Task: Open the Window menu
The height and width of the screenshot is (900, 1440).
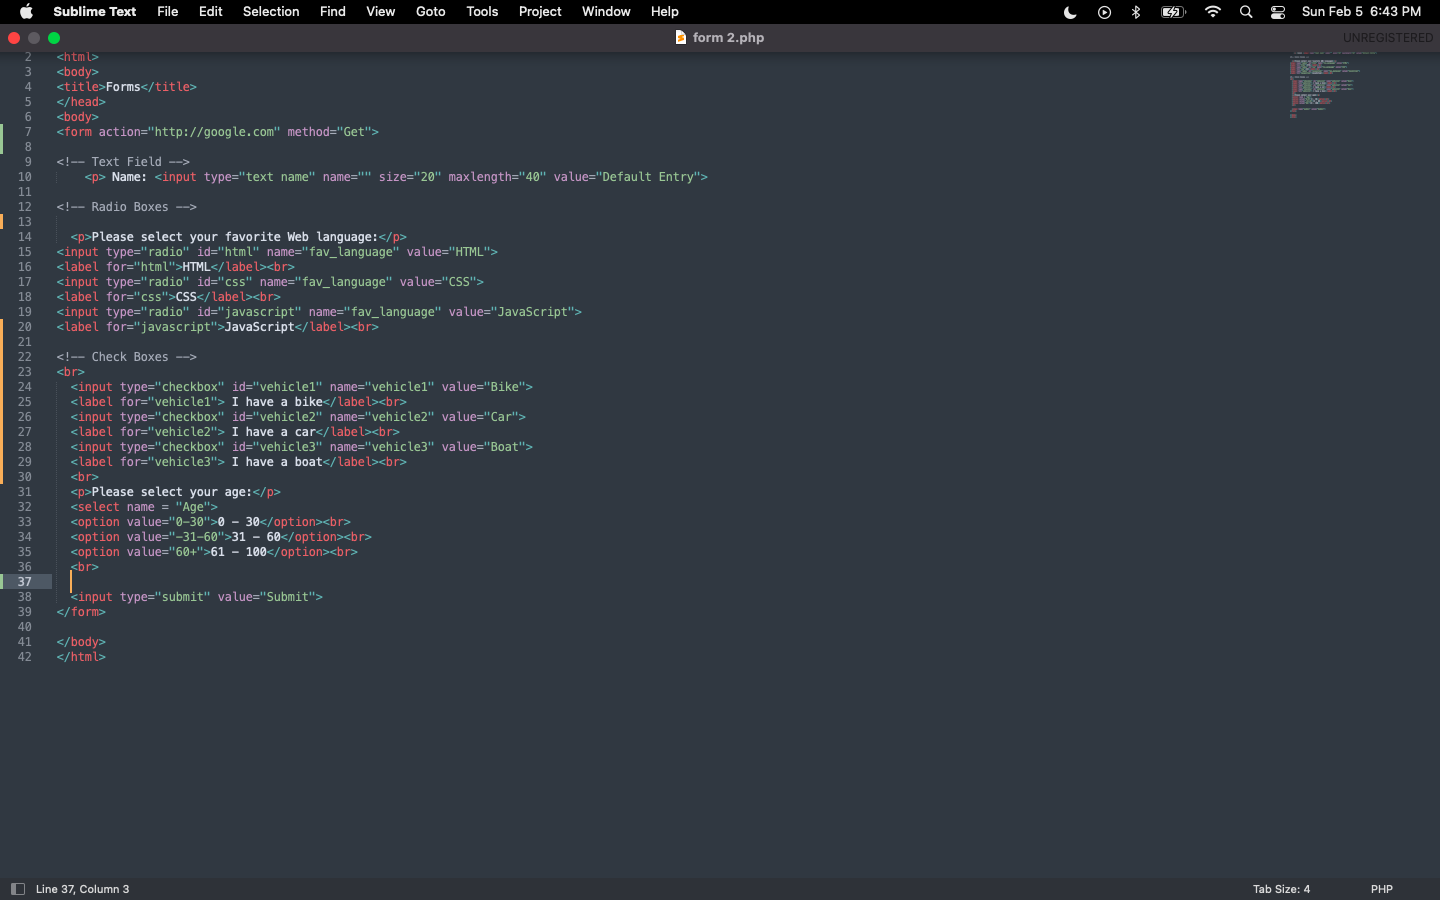Action: pos(606,12)
